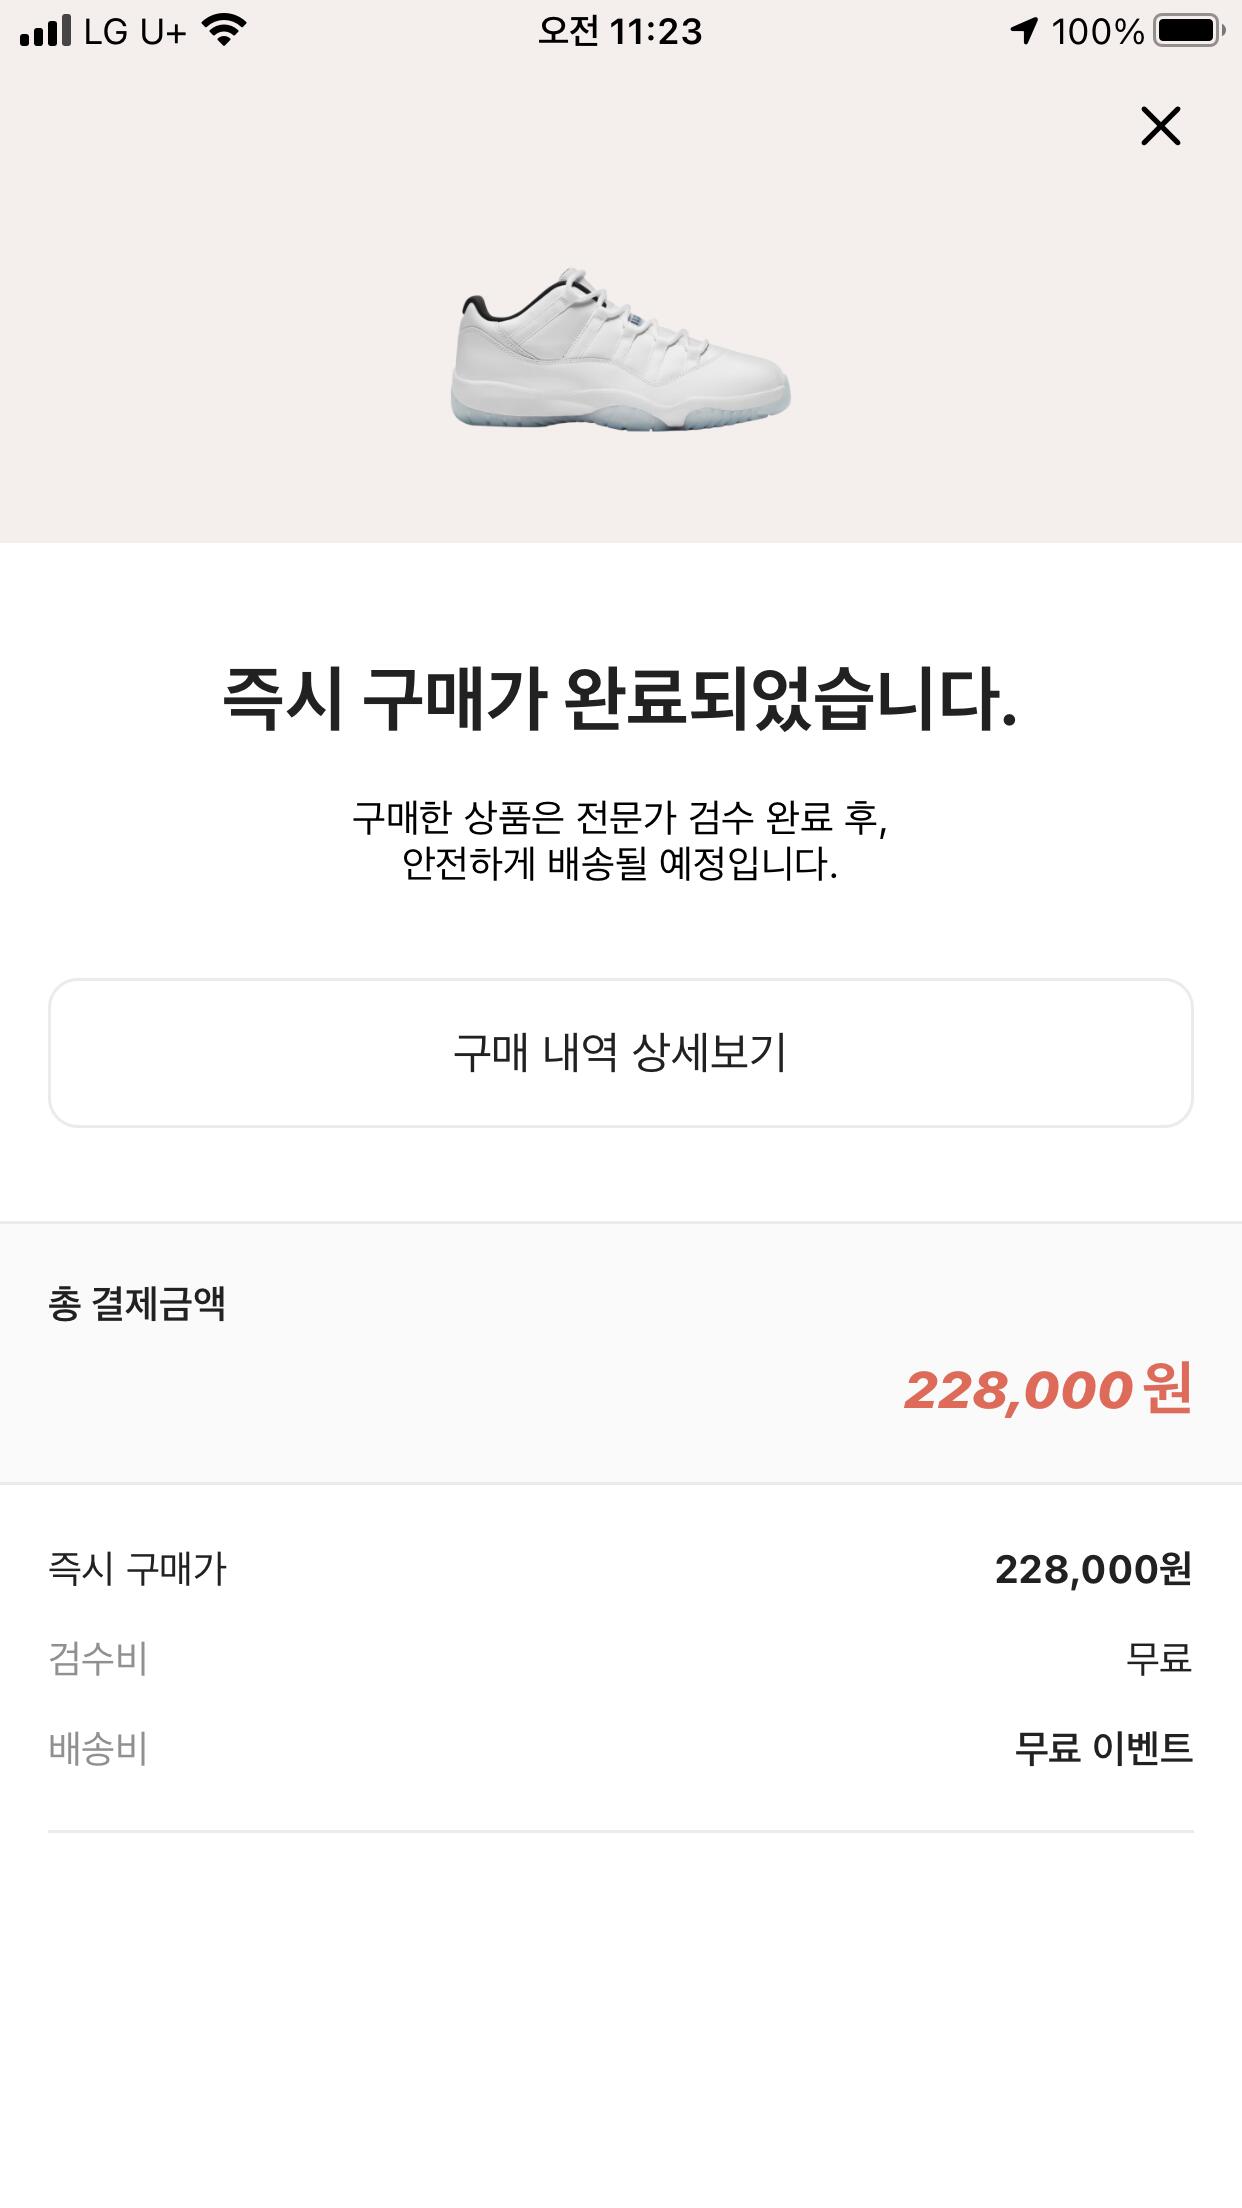Tap the 총 결제금액 label

coord(137,1304)
